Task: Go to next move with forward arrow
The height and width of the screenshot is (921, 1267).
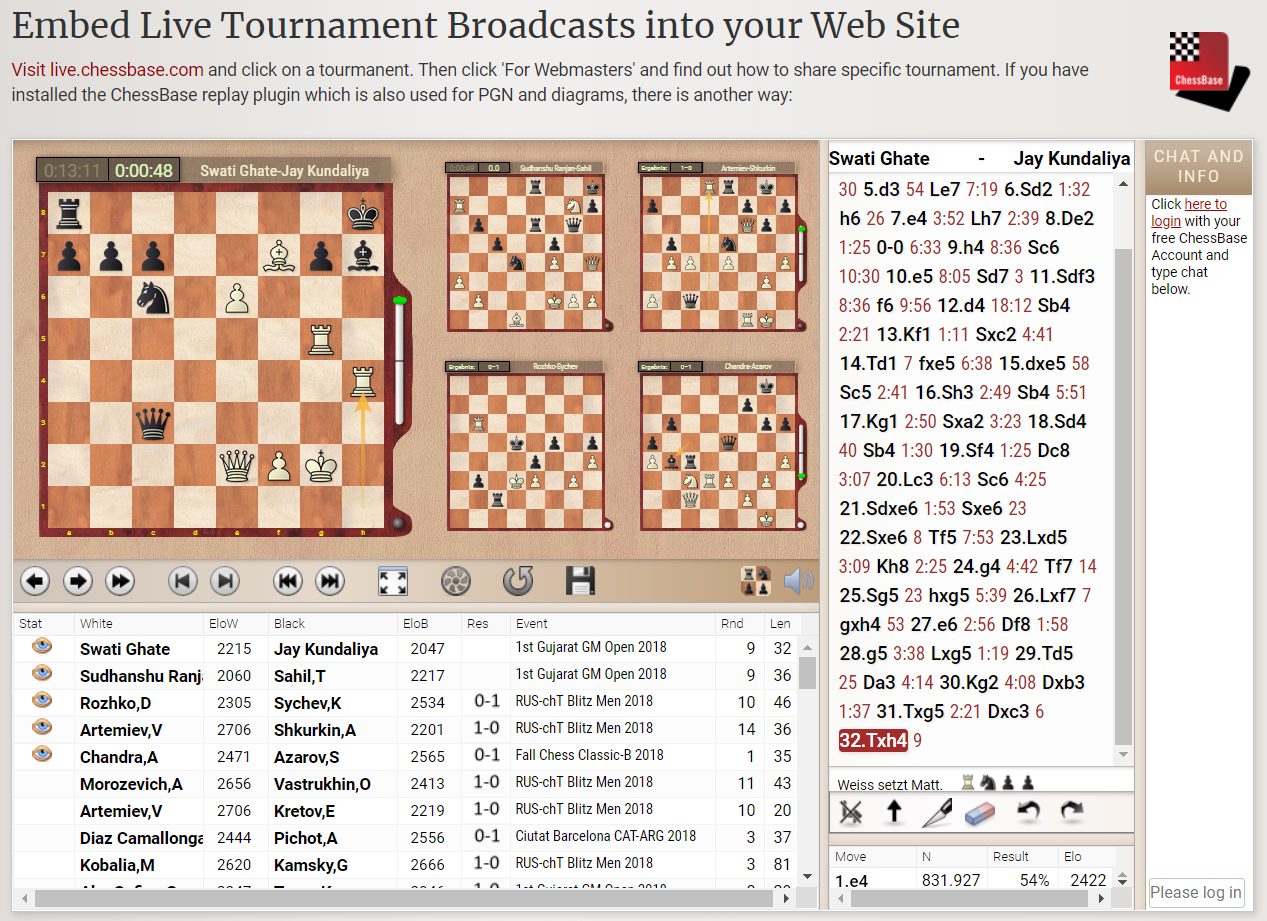Action: point(77,581)
